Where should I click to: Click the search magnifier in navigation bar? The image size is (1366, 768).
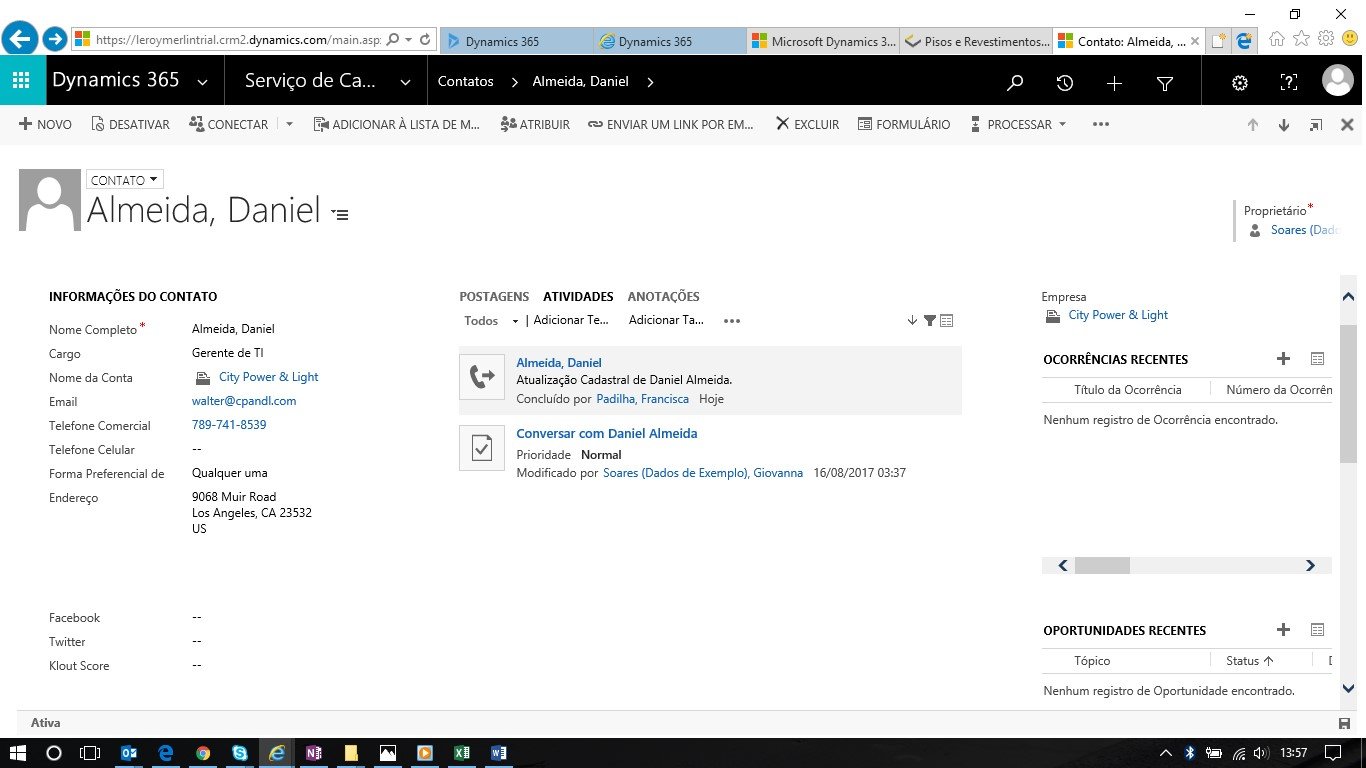1015,83
